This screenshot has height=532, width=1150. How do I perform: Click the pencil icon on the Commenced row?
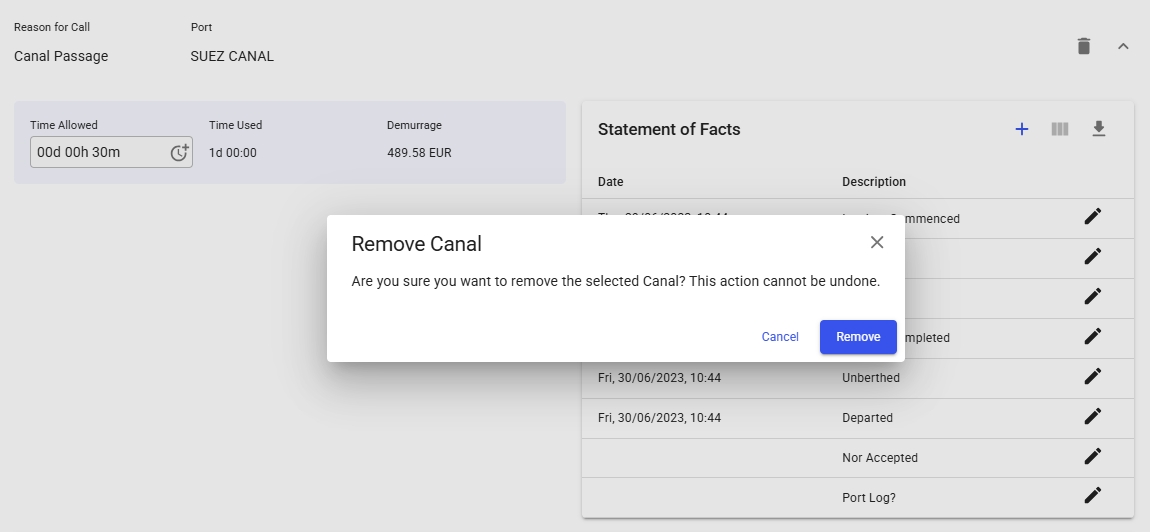[1092, 218]
